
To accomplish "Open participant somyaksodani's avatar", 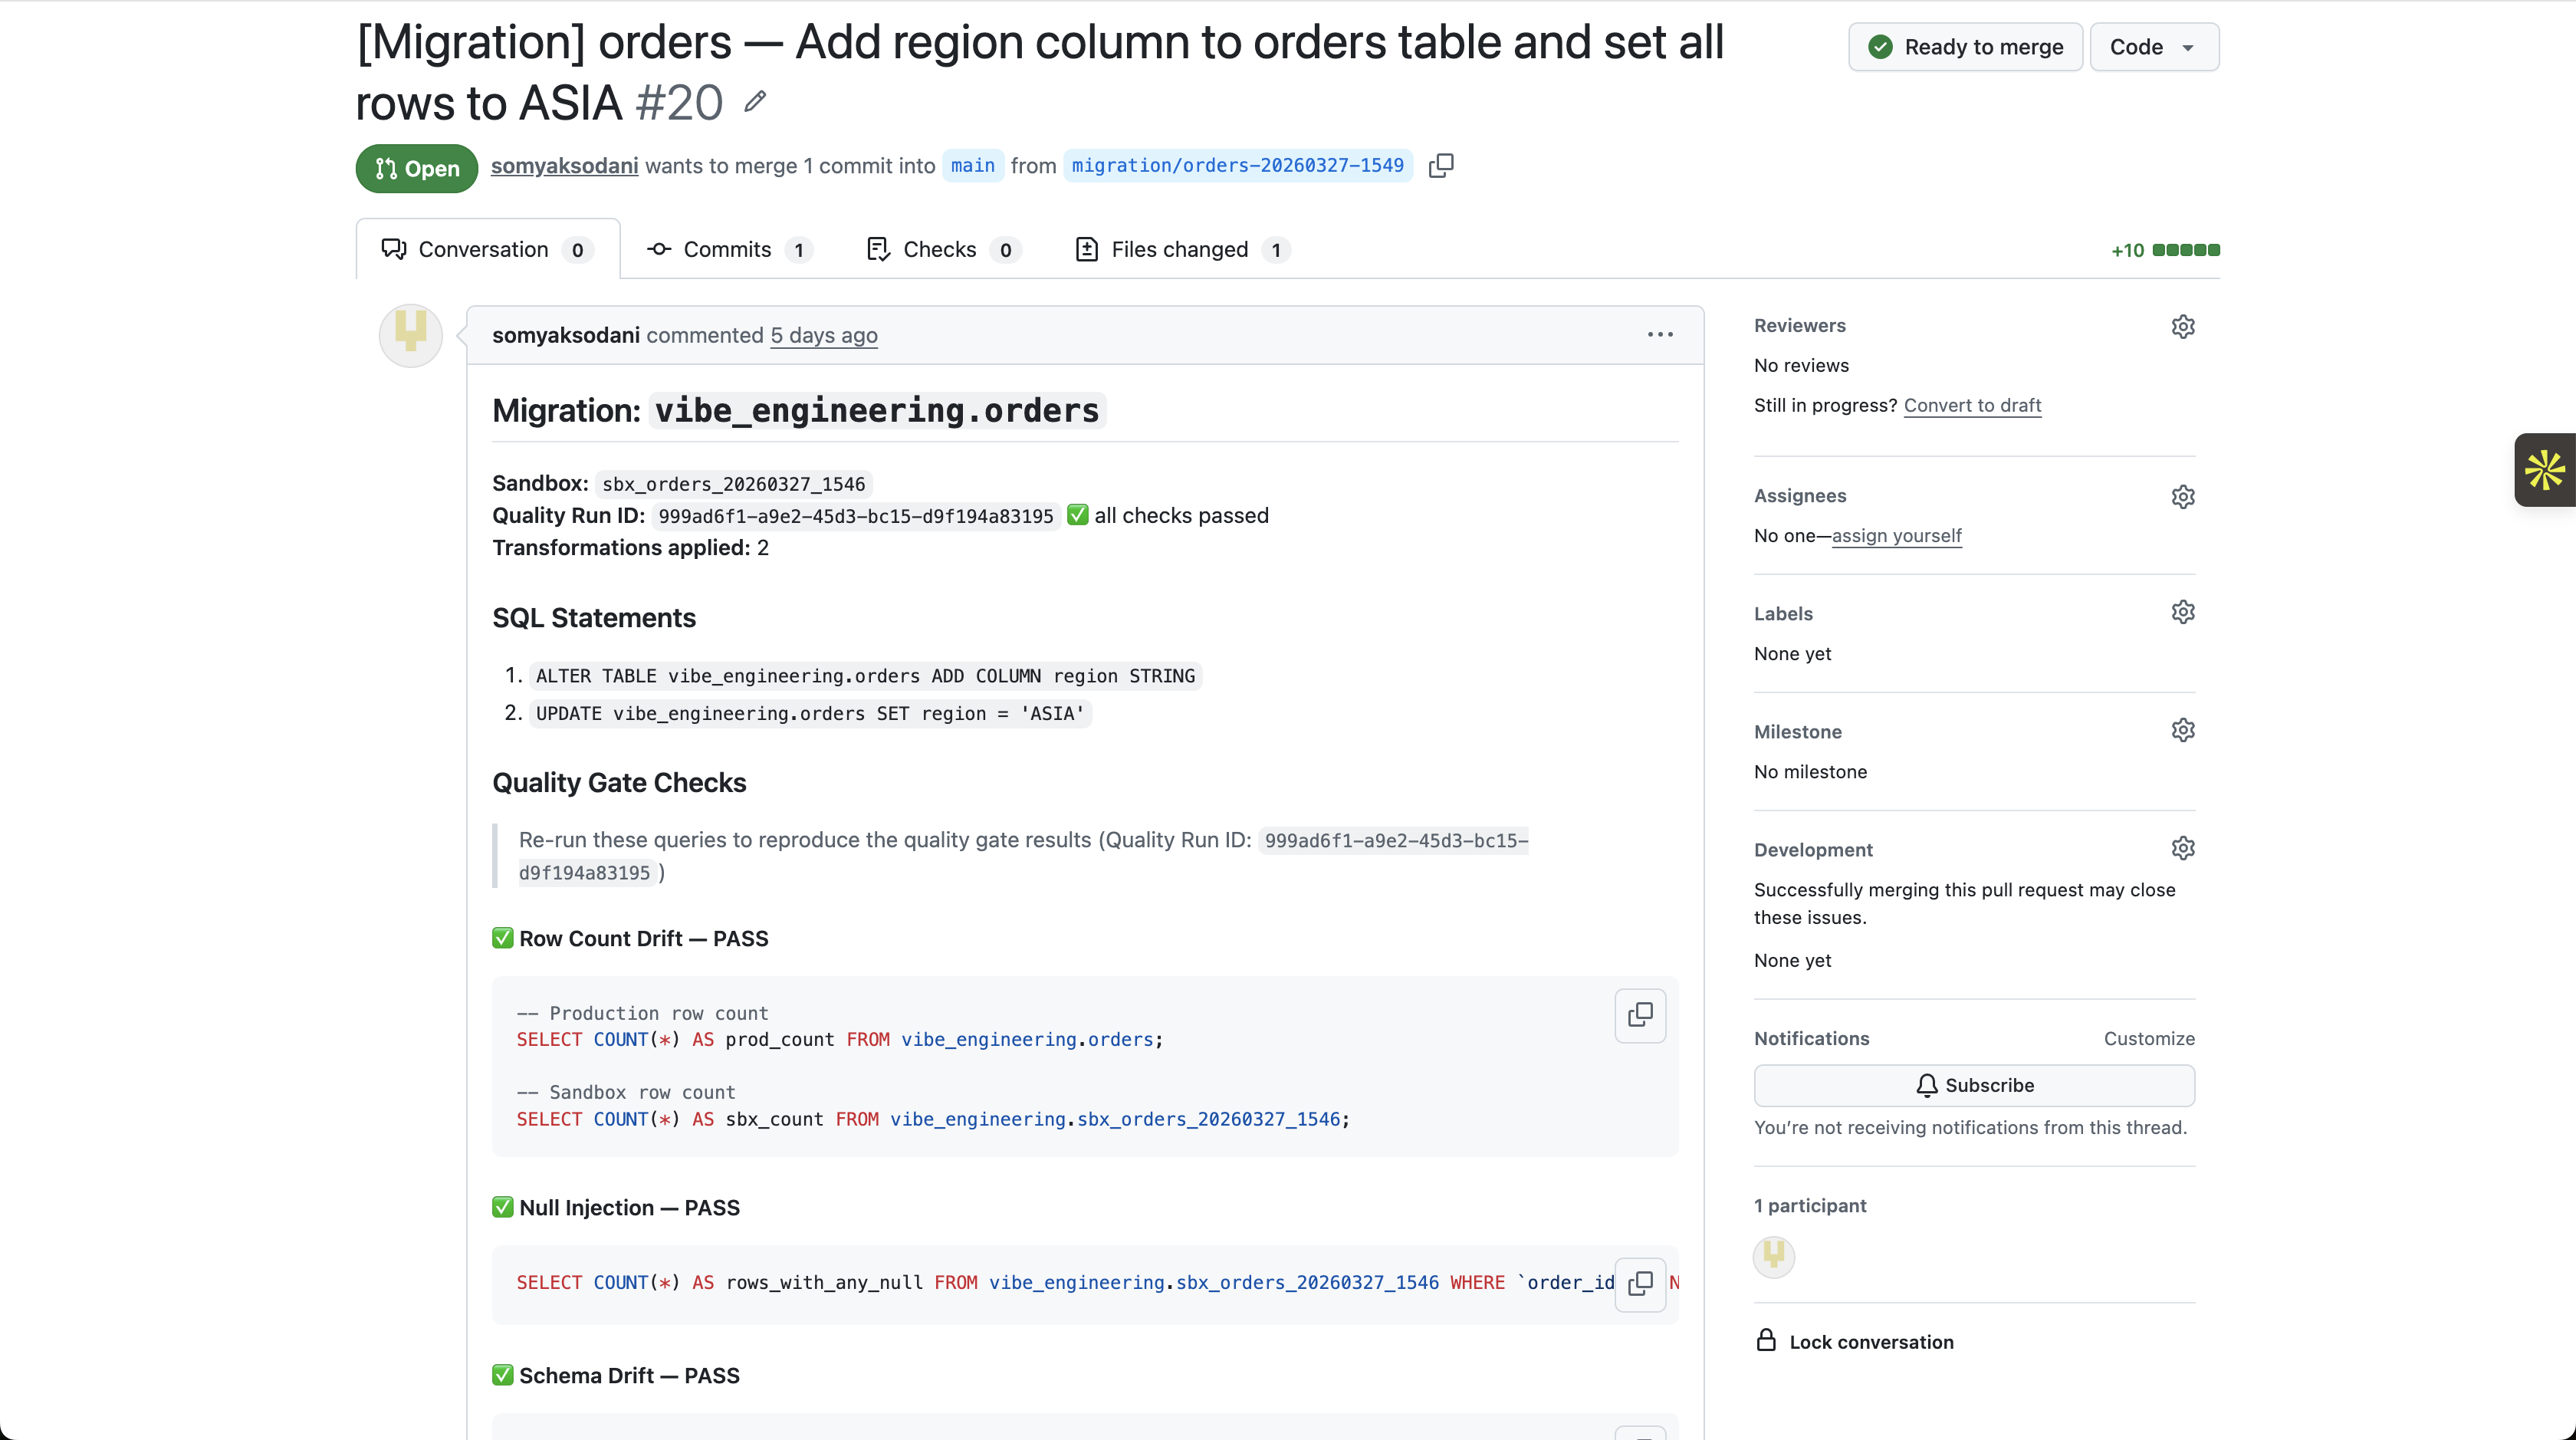I will [x=1774, y=1257].
